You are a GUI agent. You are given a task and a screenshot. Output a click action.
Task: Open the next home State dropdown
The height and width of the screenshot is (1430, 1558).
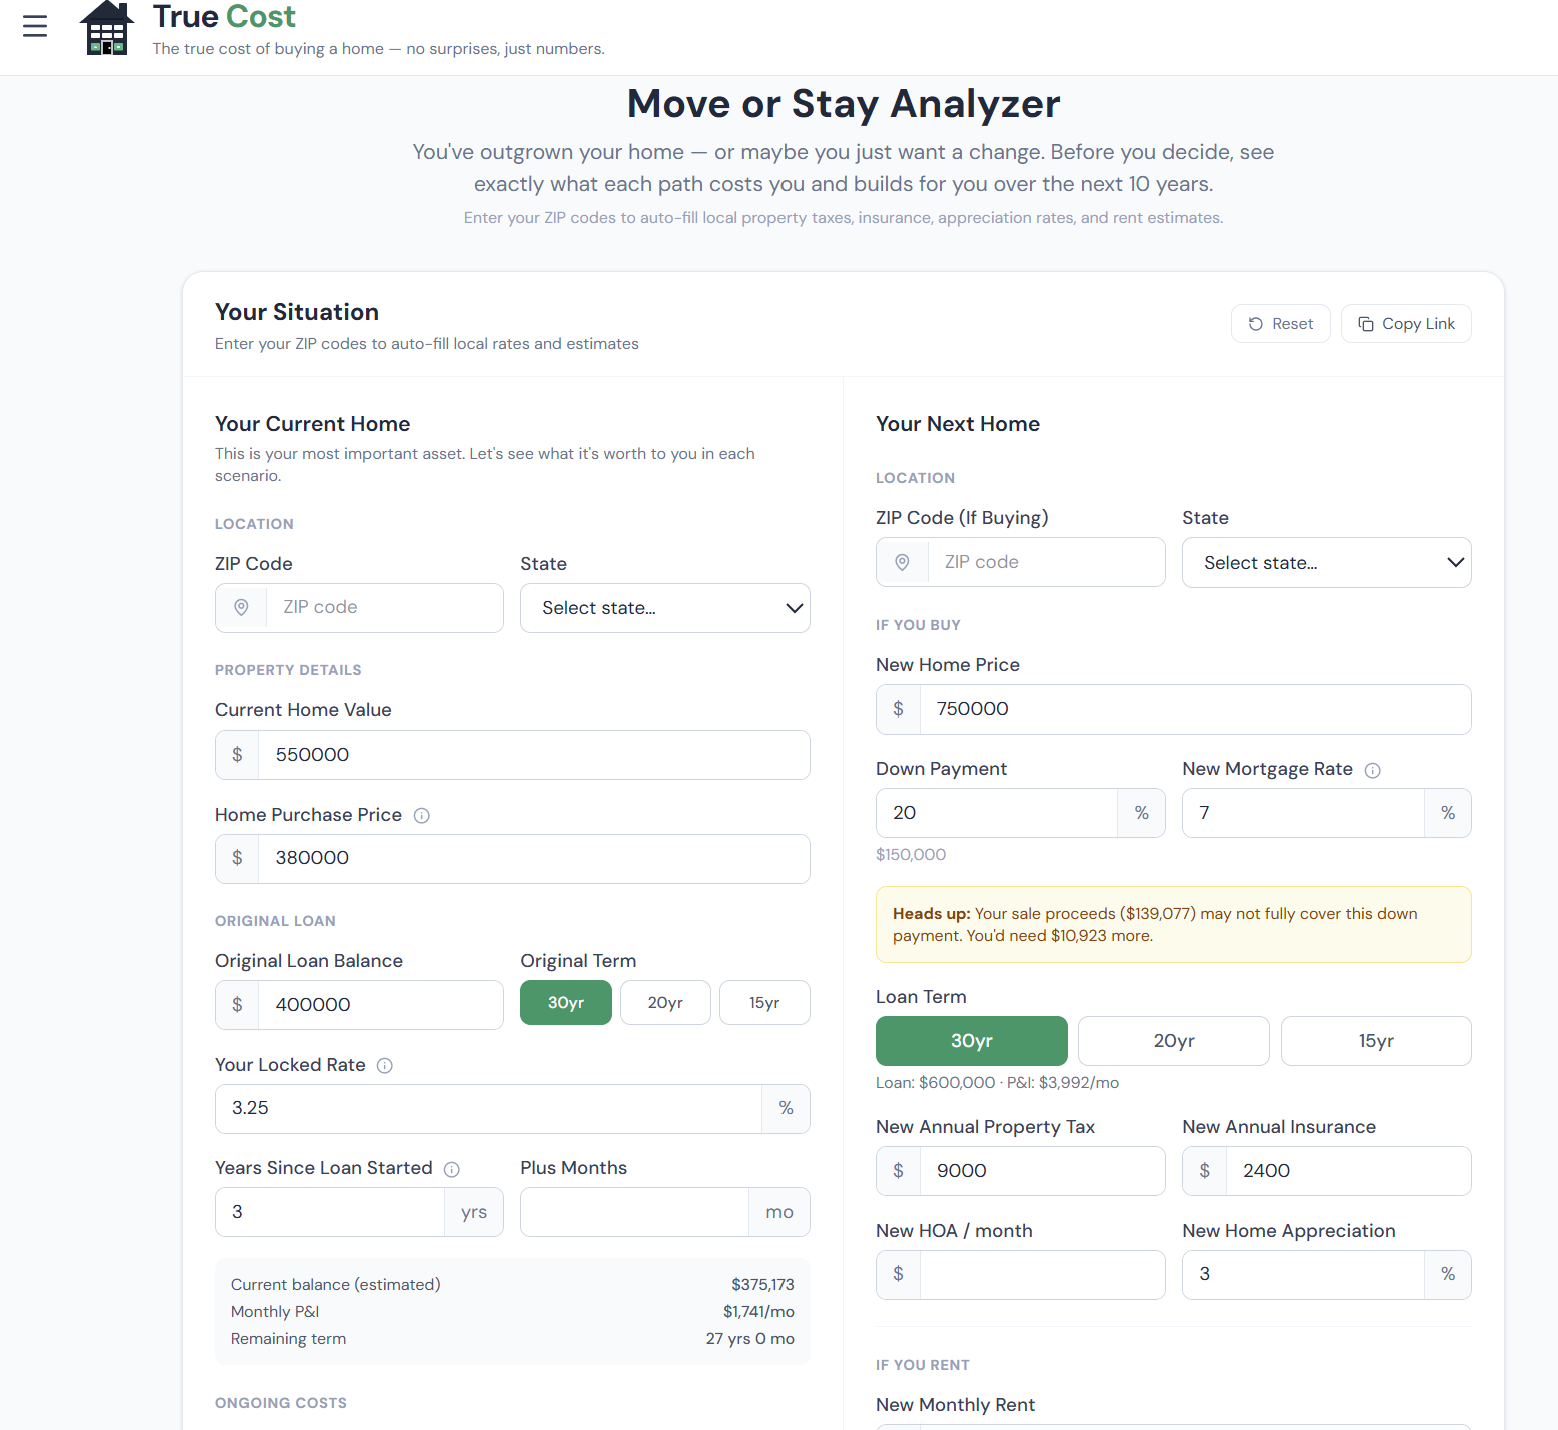tap(1326, 563)
